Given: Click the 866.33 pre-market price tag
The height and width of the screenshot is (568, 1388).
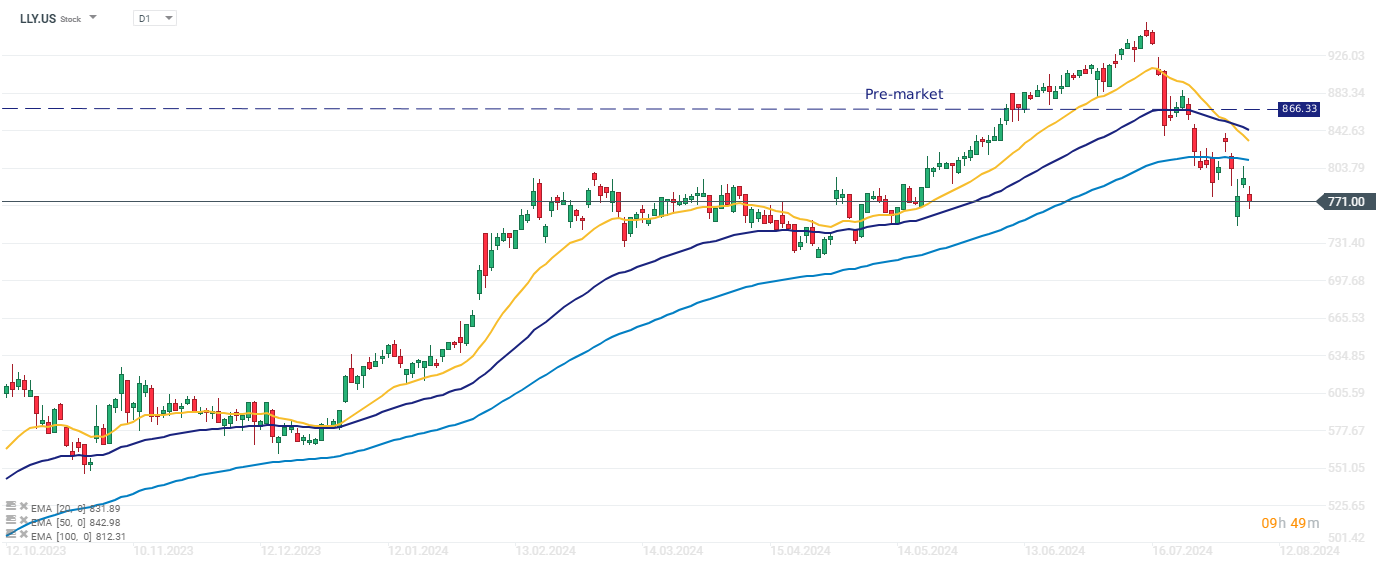Looking at the screenshot, I should click(1297, 108).
